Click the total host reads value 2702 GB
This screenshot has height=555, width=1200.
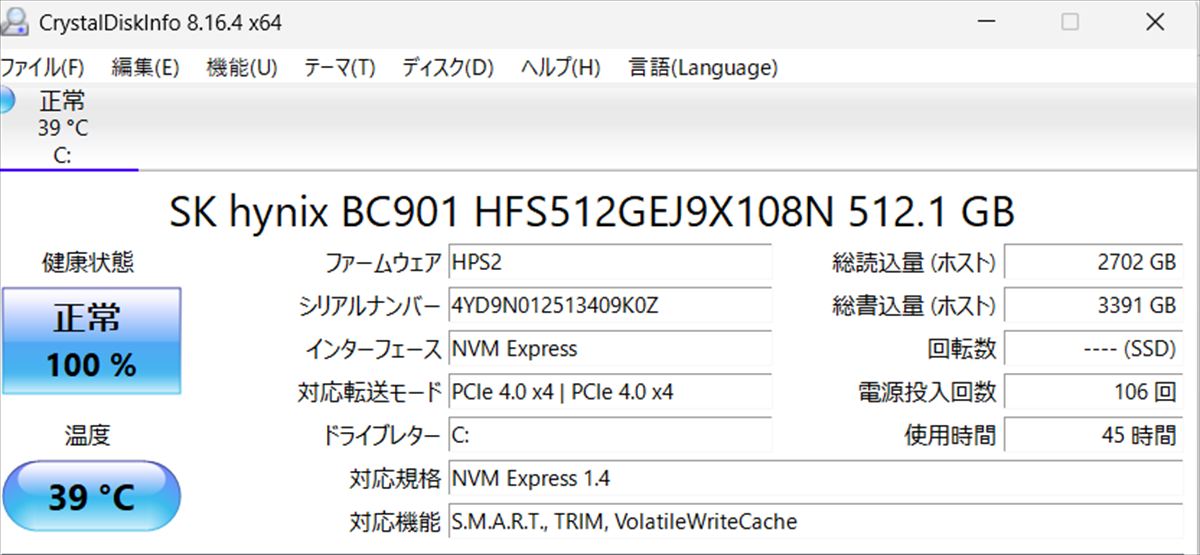point(1092,263)
